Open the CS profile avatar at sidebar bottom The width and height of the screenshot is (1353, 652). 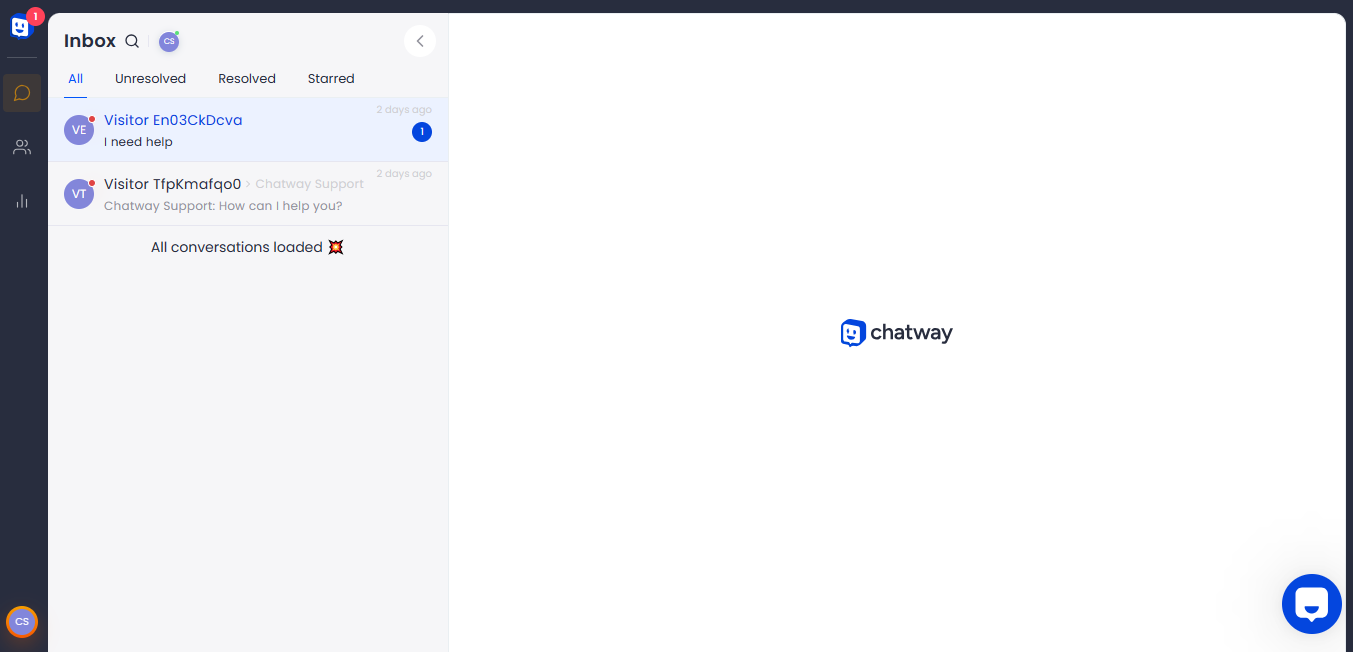pos(22,622)
